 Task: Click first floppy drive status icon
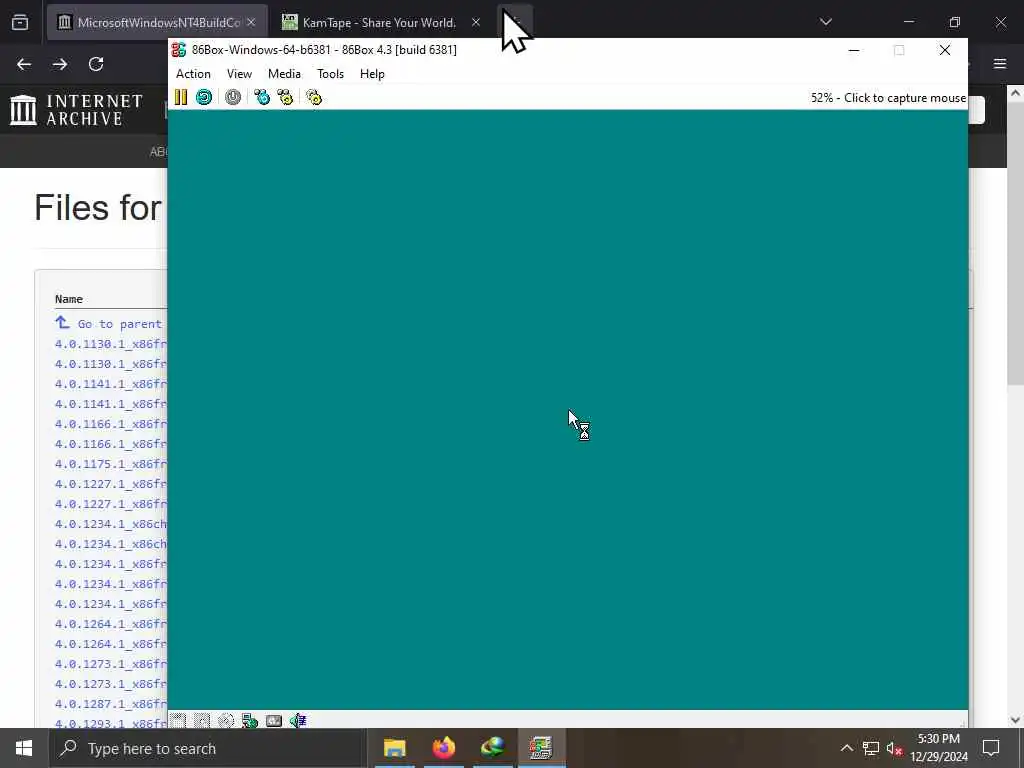click(178, 721)
